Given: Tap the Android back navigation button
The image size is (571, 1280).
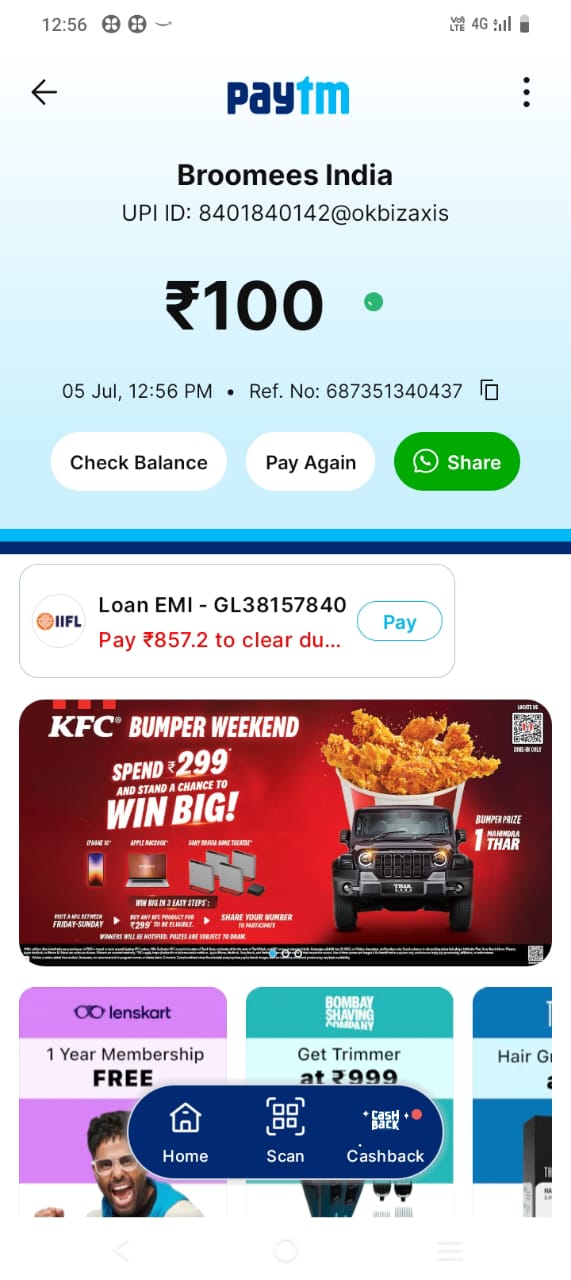Looking at the screenshot, I should click(x=122, y=1250).
